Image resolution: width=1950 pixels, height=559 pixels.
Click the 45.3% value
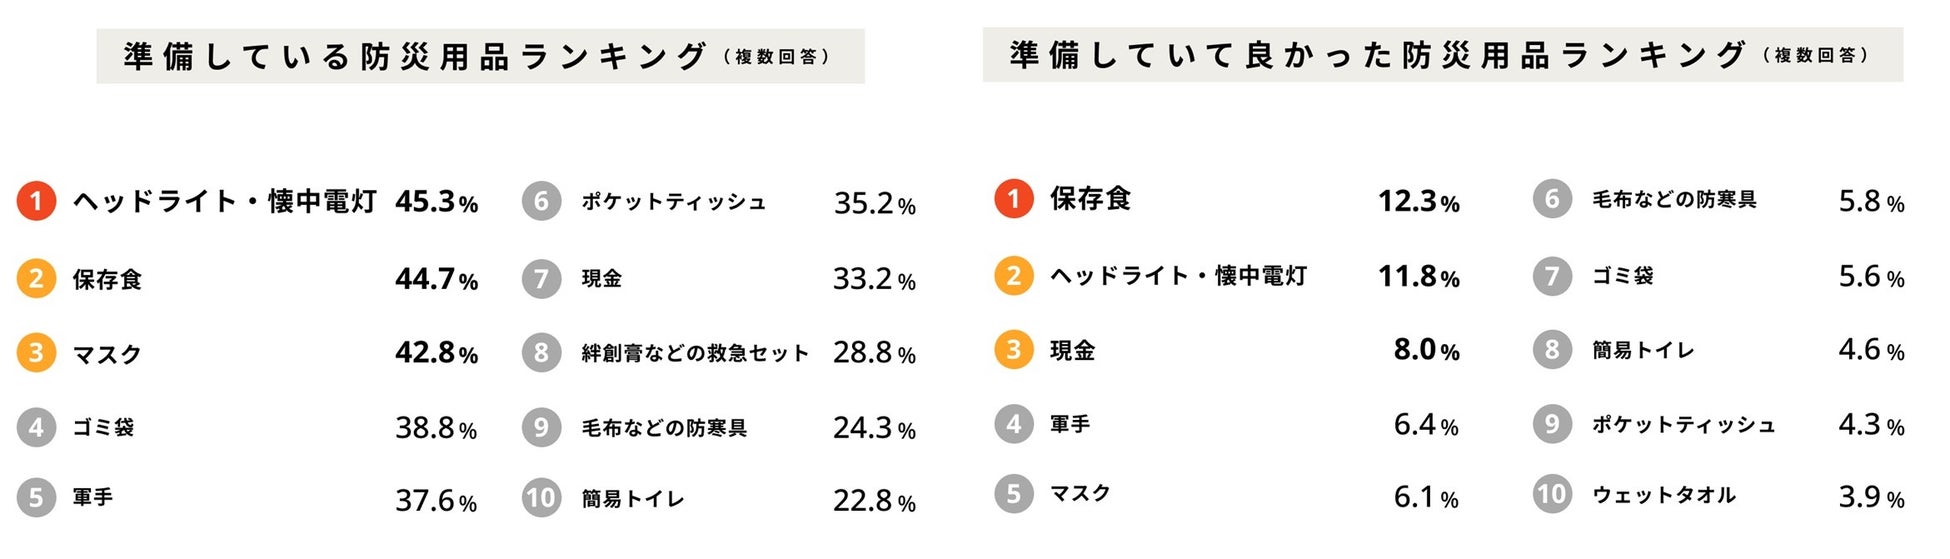coord(436,202)
